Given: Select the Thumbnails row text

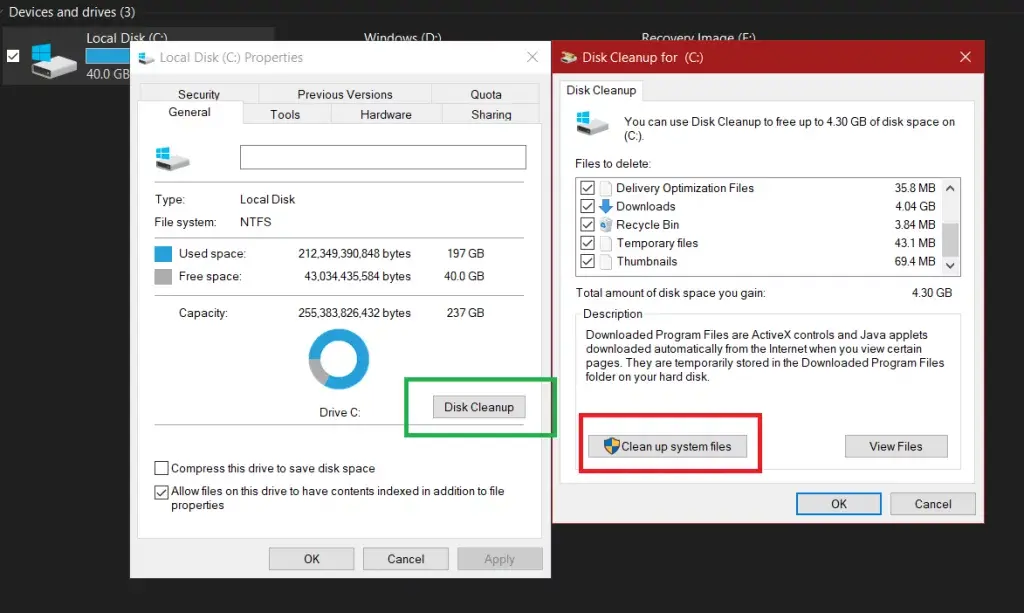Looking at the screenshot, I should [647, 261].
